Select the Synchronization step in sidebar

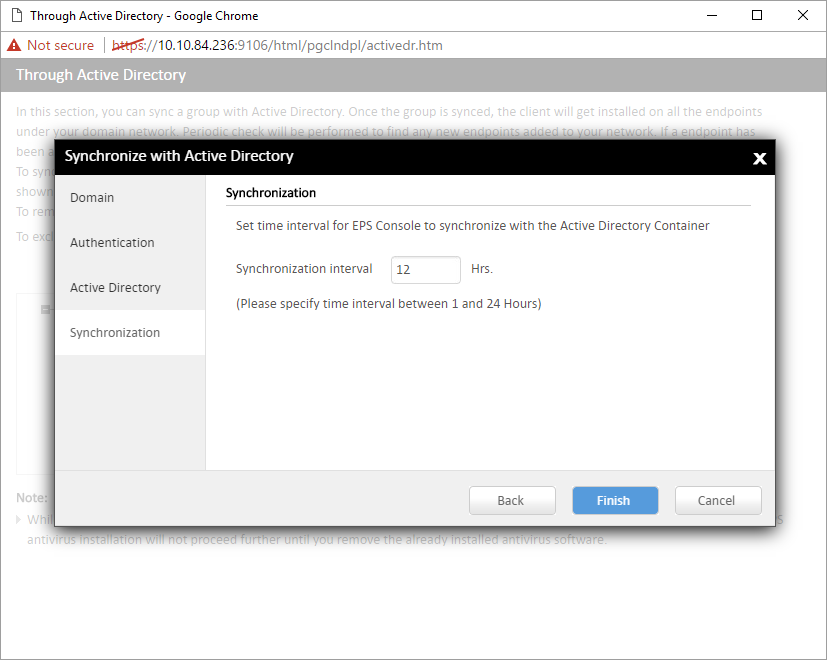tap(130, 332)
